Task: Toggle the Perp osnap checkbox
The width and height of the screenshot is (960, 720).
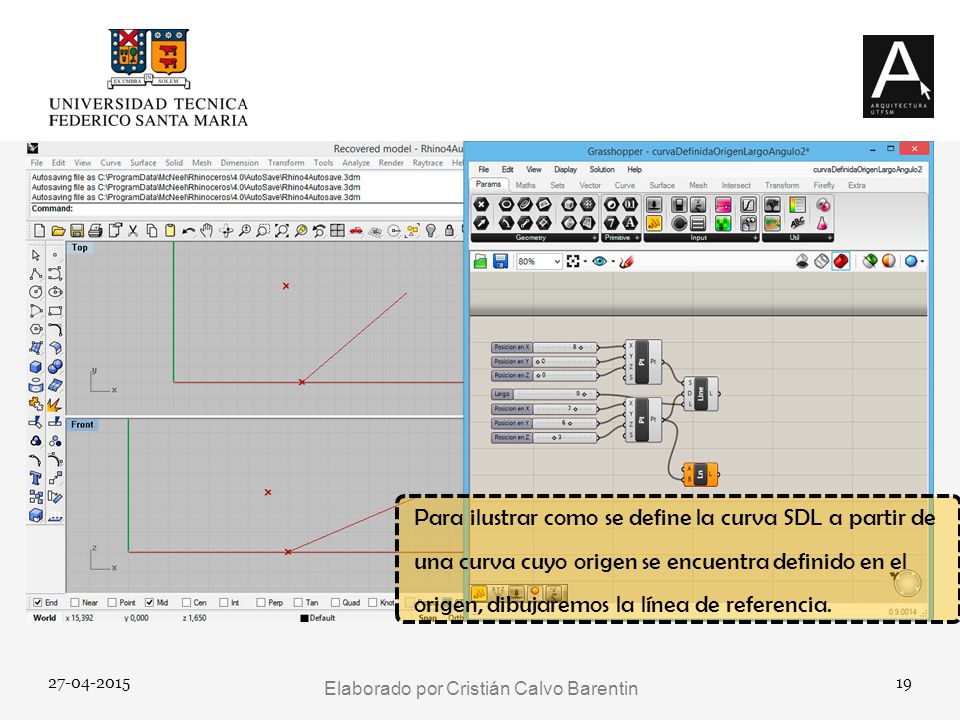Action: 261,602
